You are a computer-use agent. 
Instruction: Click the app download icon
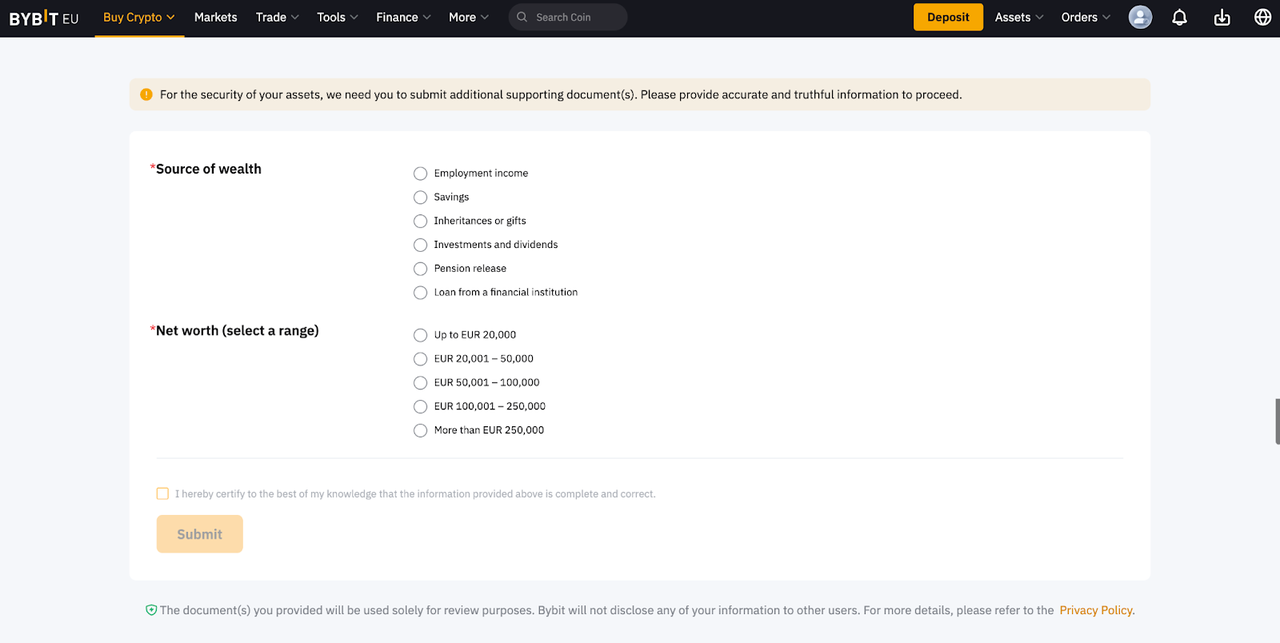point(1221,17)
